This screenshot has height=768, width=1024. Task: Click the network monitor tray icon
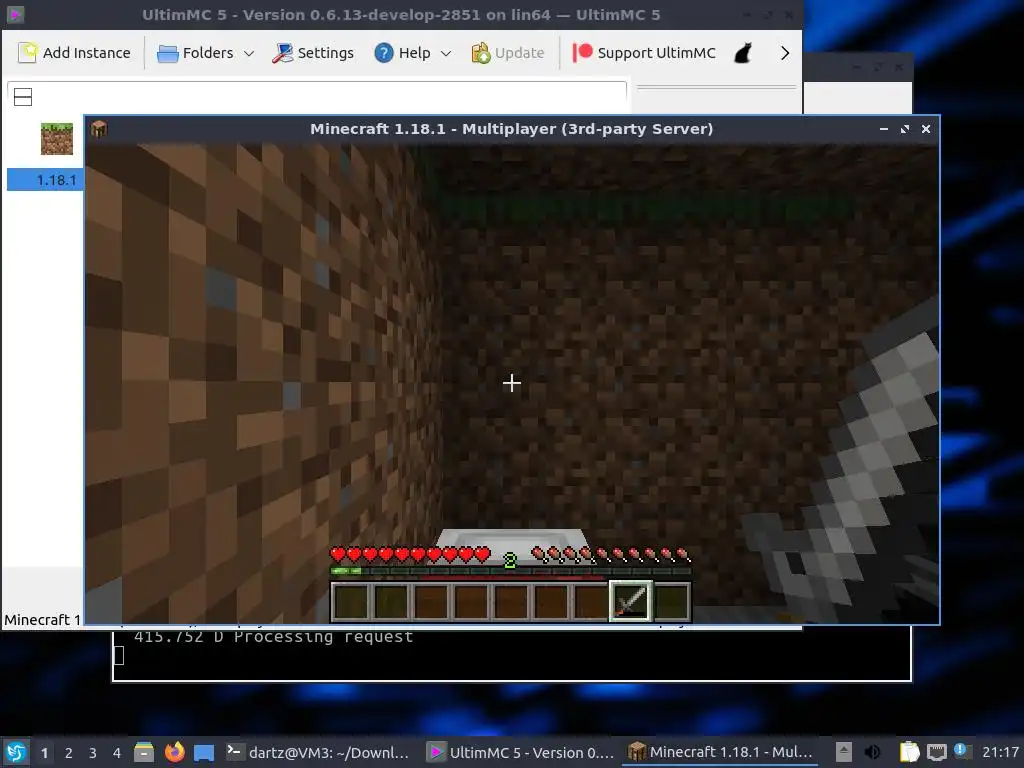tap(936, 752)
